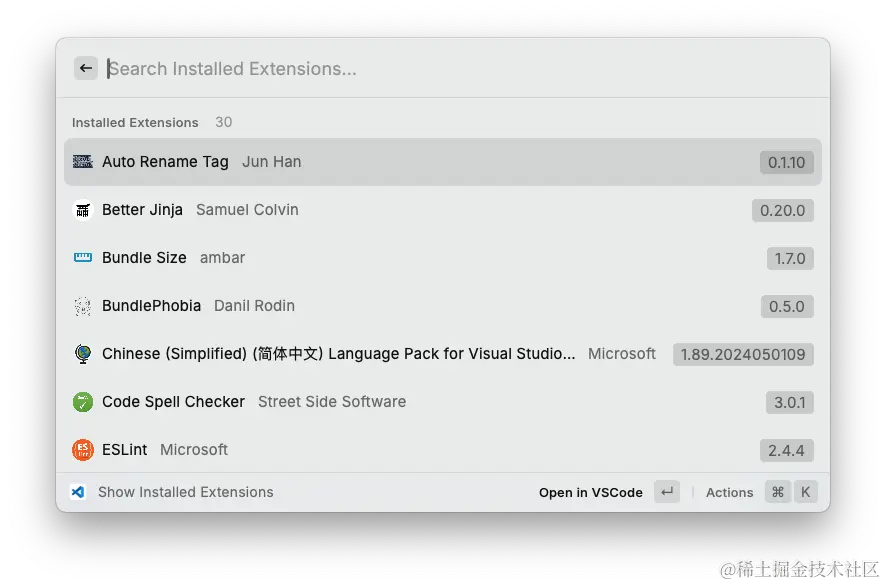Click the Installed Extensions section header
Image resolution: width=886 pixels, height=586 pixels.
click(x=135, y=123)
